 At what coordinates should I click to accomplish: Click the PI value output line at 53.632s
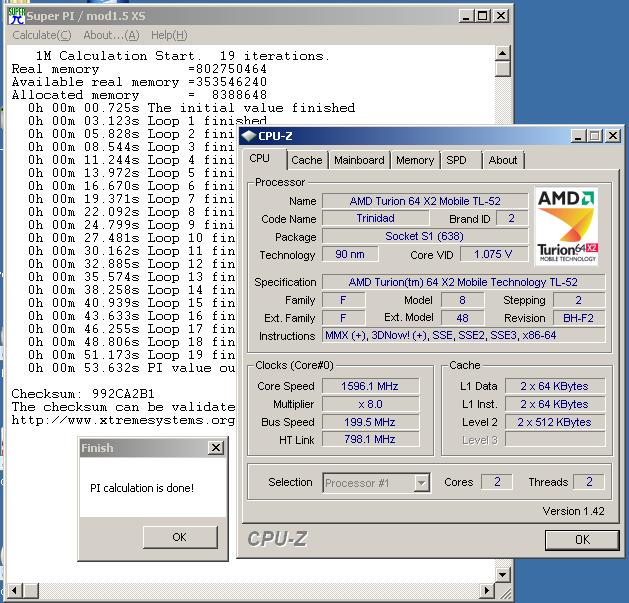tap(132, 368)
